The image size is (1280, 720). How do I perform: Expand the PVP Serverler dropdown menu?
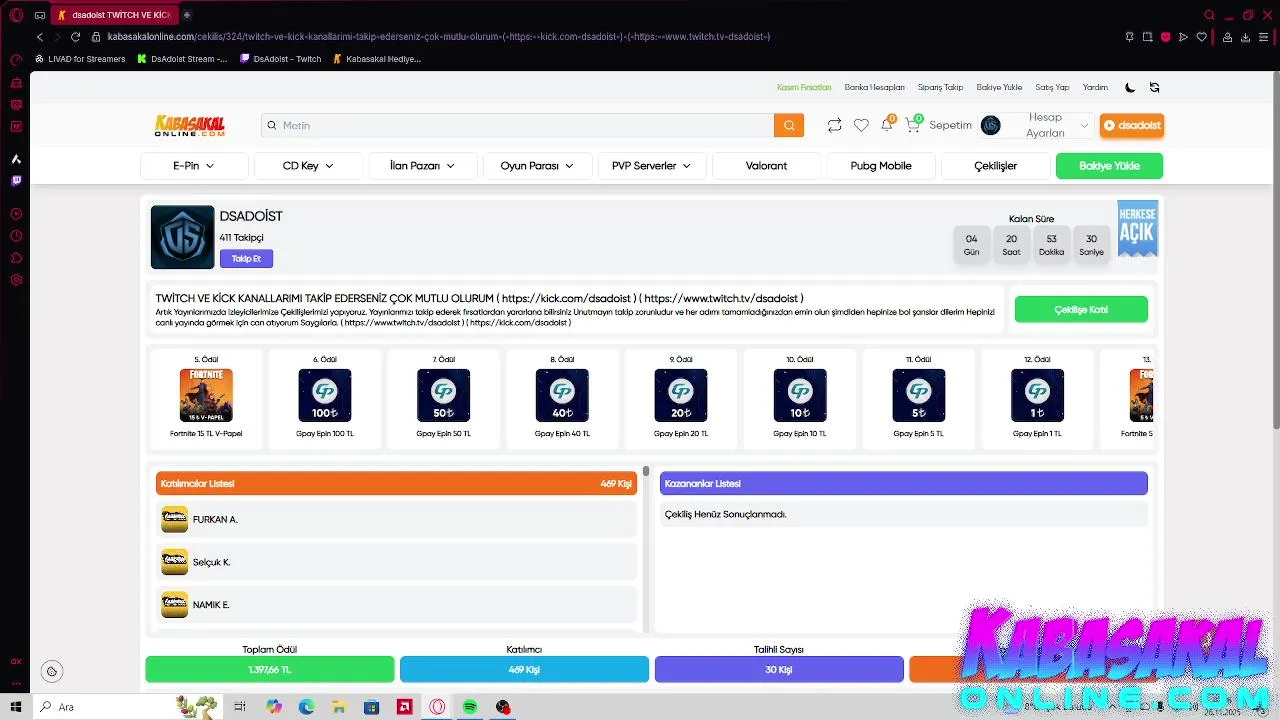(x=651, y=166)
